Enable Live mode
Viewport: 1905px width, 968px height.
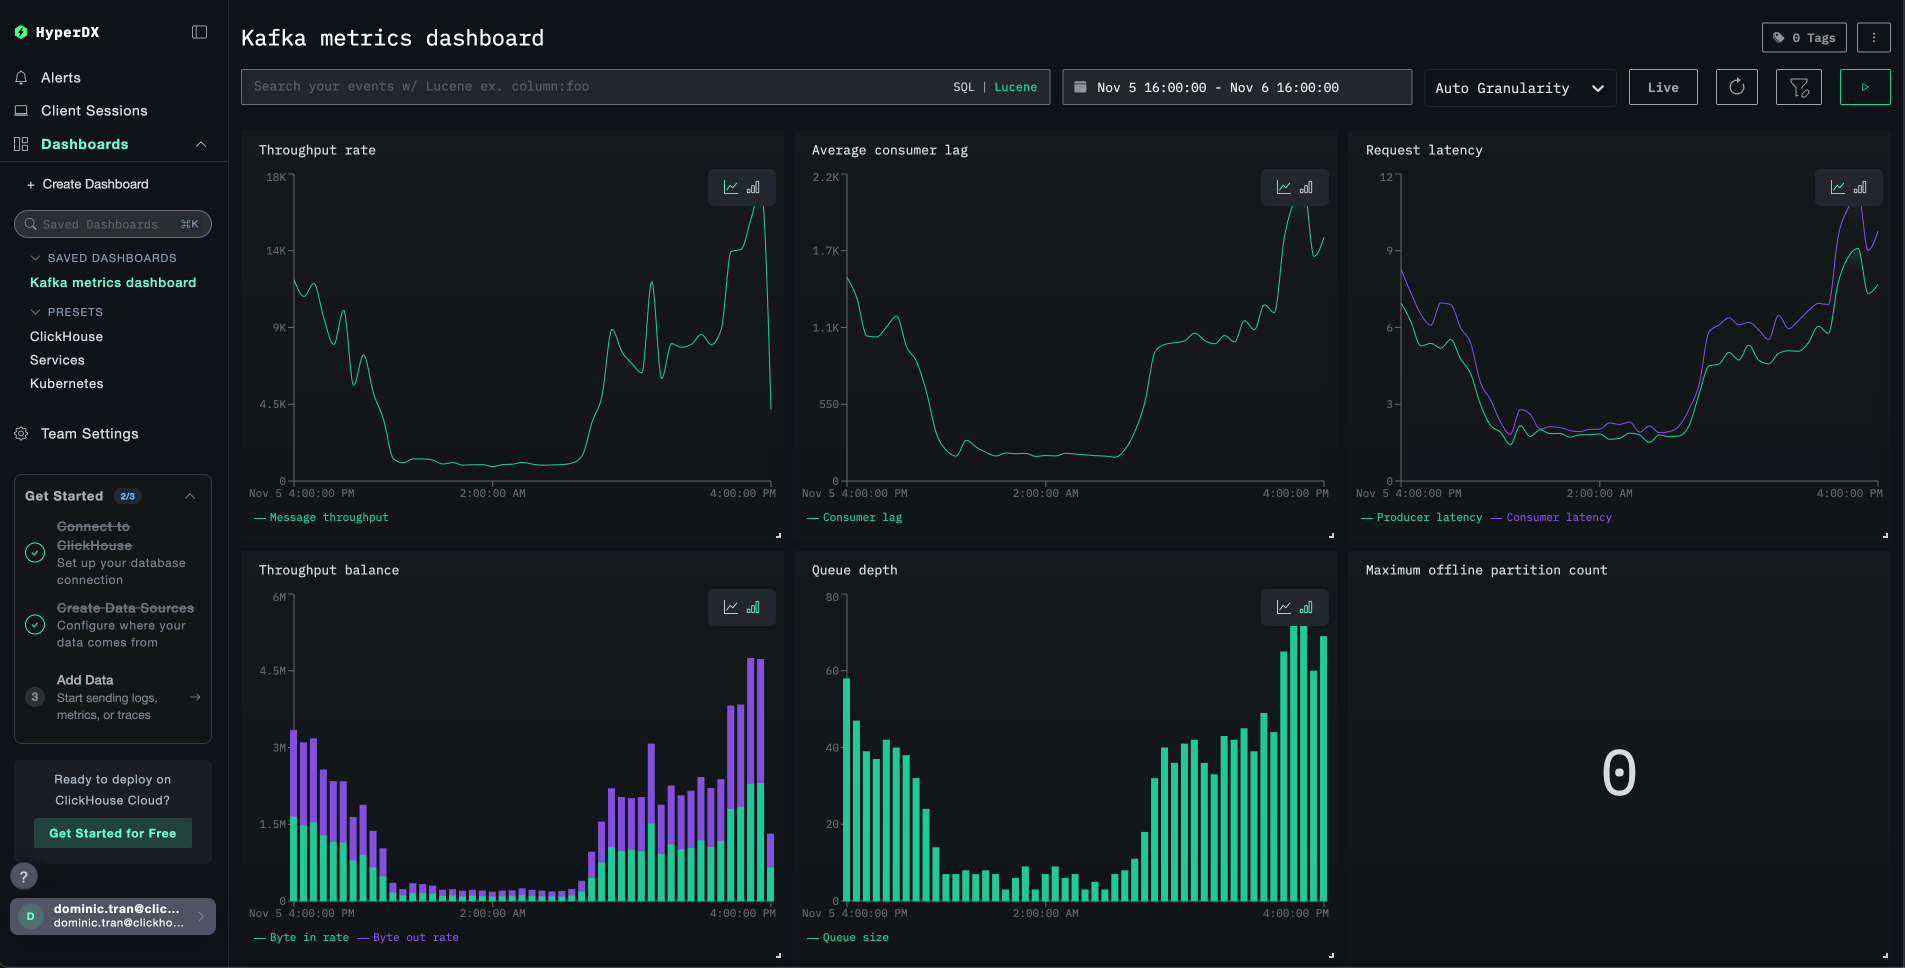pos(1662,87)
